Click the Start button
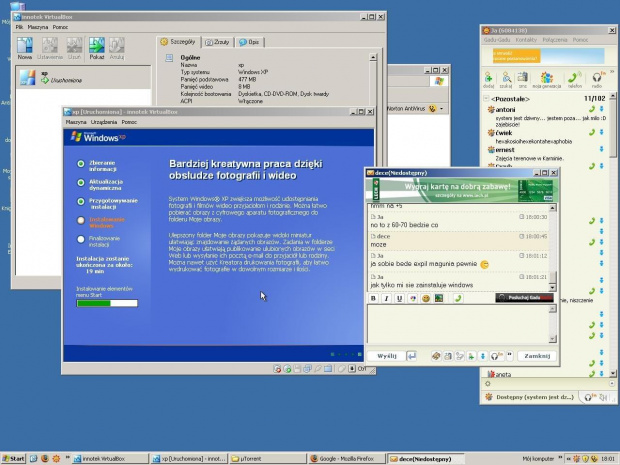Viewport: 620px width, 465px height. pyautogui.click(x=13, y=459)
